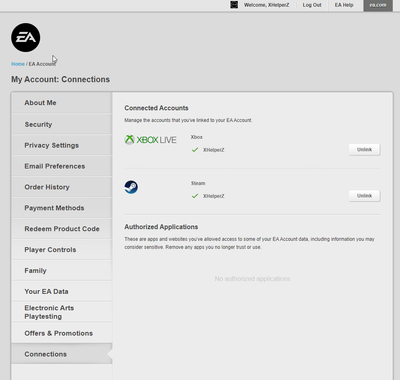Go to Privacy Settings
This screenshot has height=380, width=400.
point(62,145)
